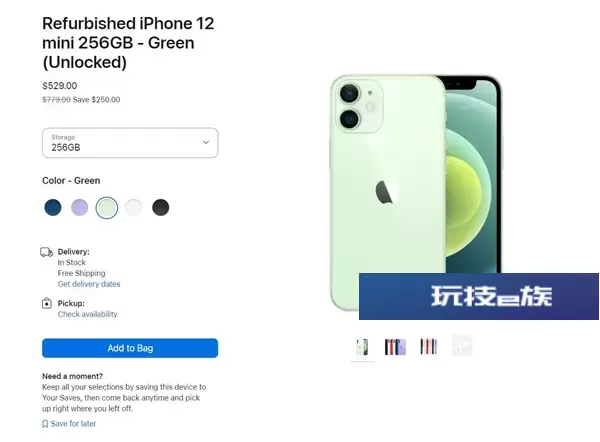The image size is (600, 442).
Task: Show the third side-view phones thumbnail
Action: pos(429,347)
